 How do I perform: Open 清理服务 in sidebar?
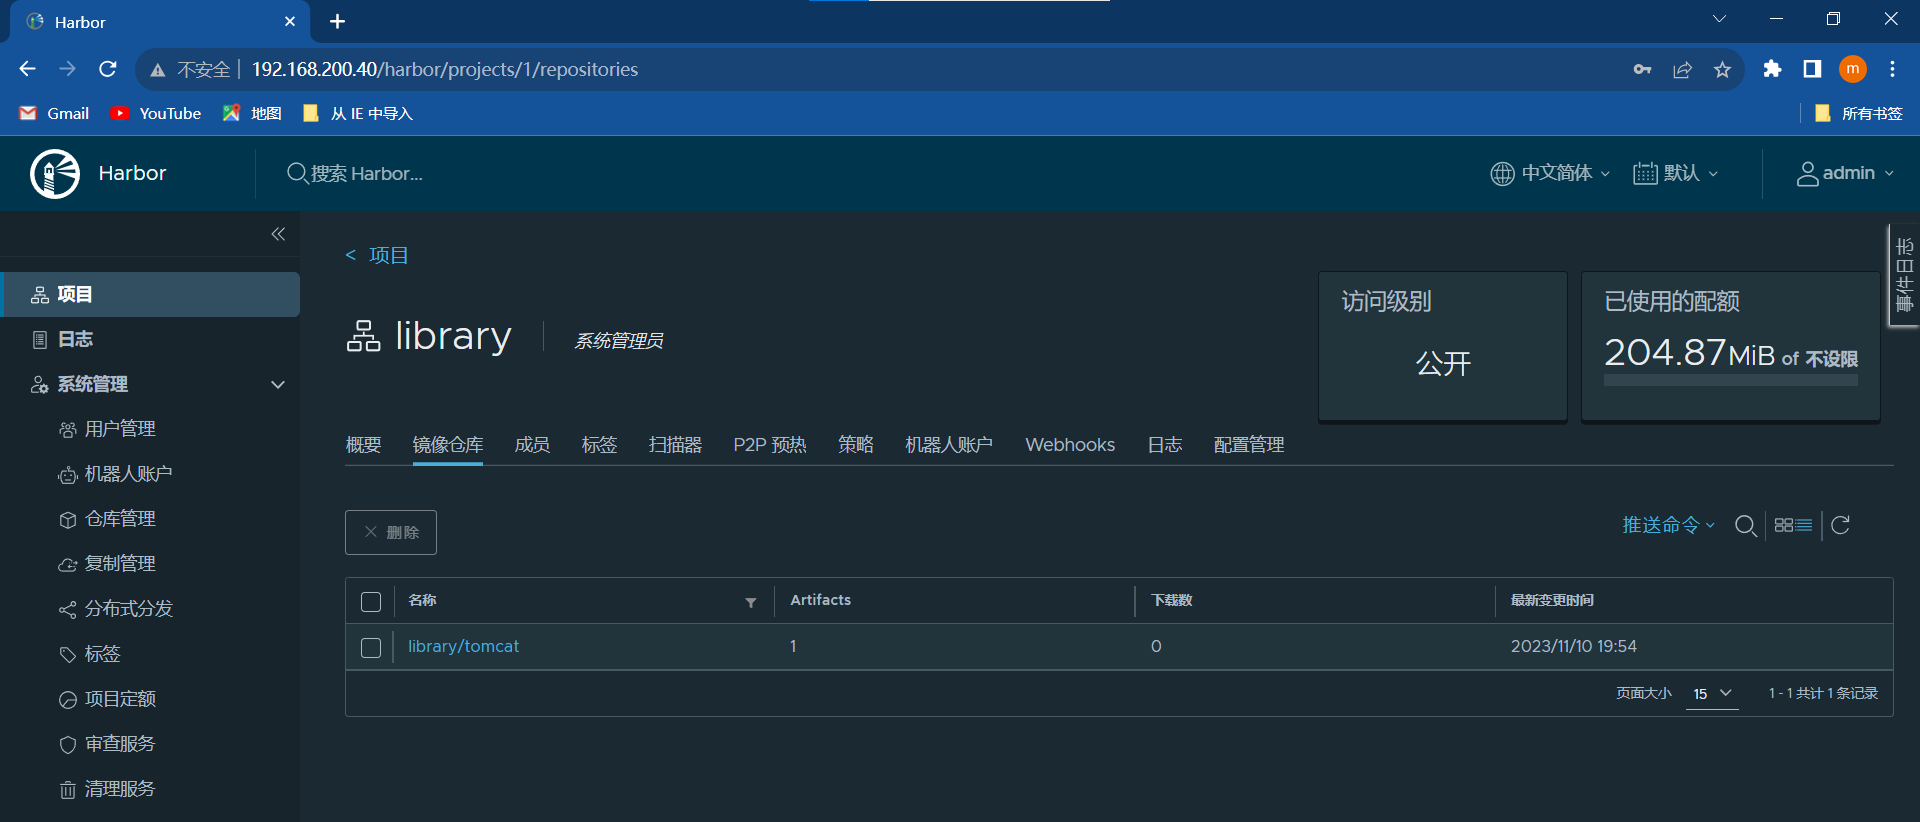[120, 789]
